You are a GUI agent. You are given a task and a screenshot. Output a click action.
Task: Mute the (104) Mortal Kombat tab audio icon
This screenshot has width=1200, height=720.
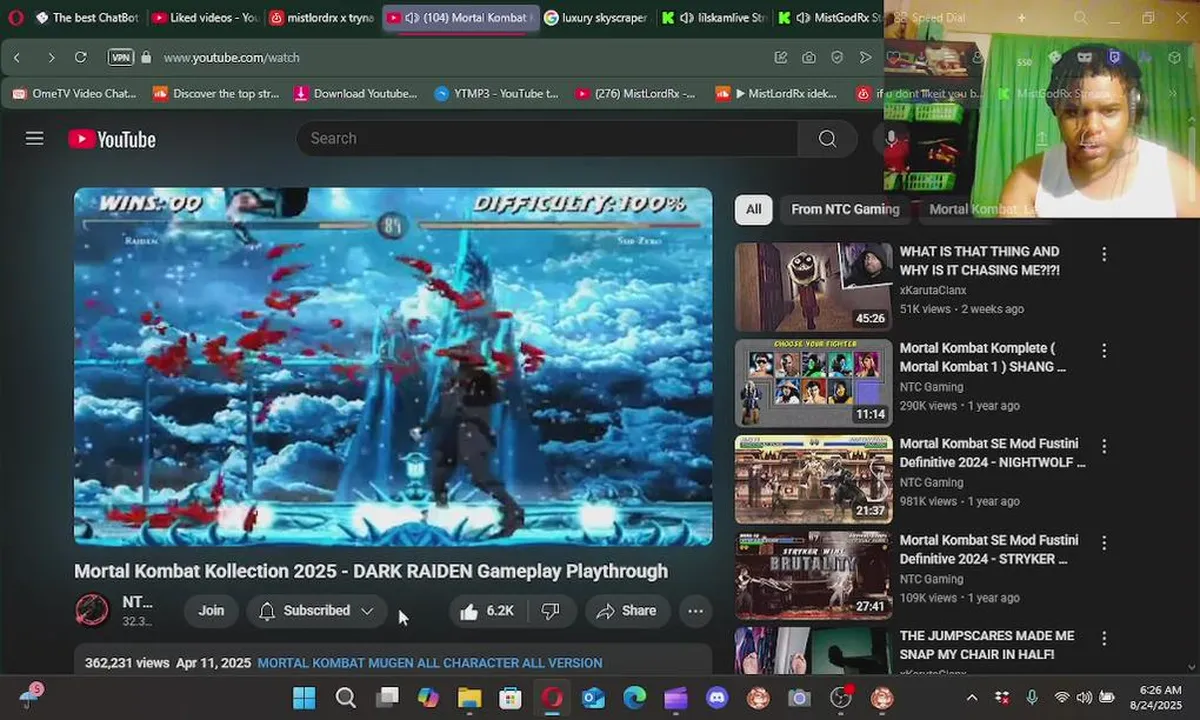[412, 18]
